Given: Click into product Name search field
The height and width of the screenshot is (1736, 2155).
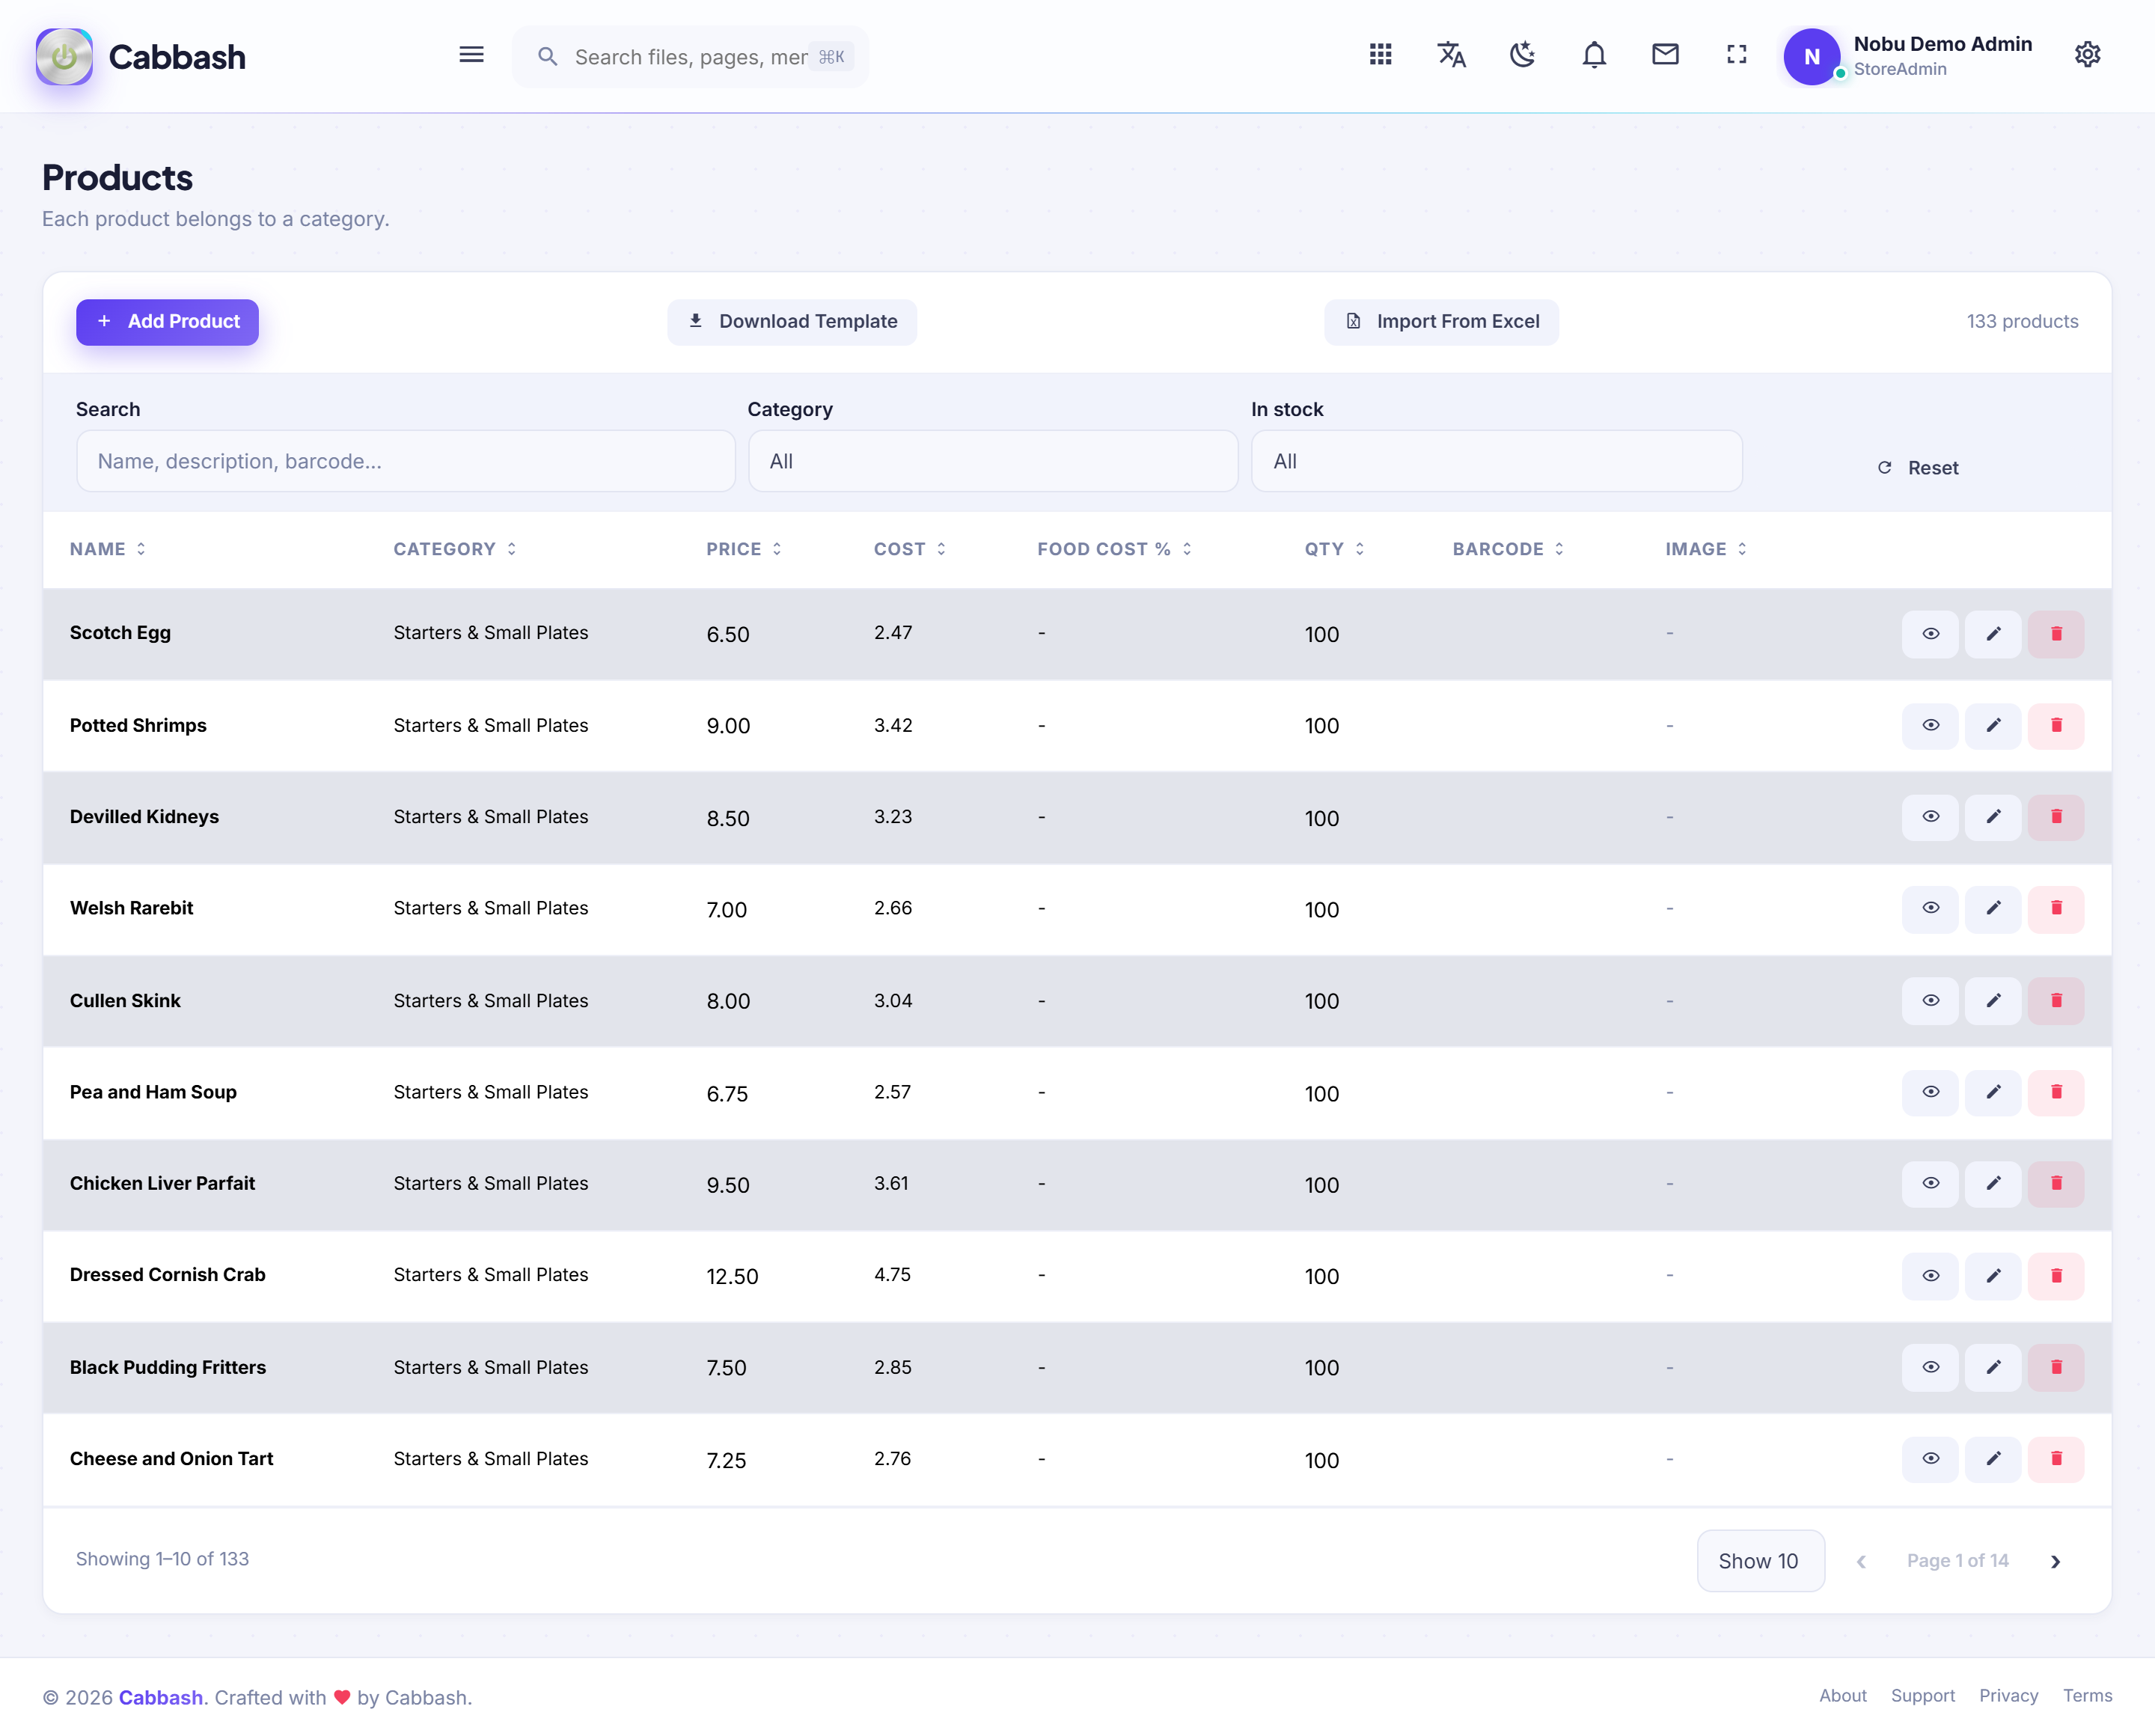Looking at the screenshot, I should pos(405,461).
